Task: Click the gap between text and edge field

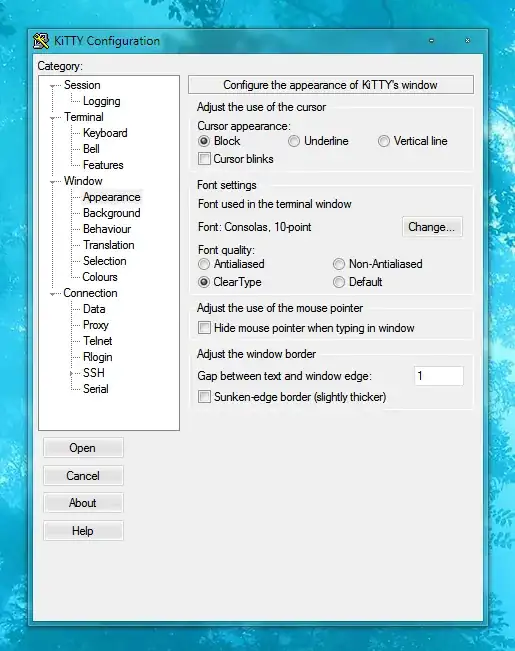Action: coord(439,376)
